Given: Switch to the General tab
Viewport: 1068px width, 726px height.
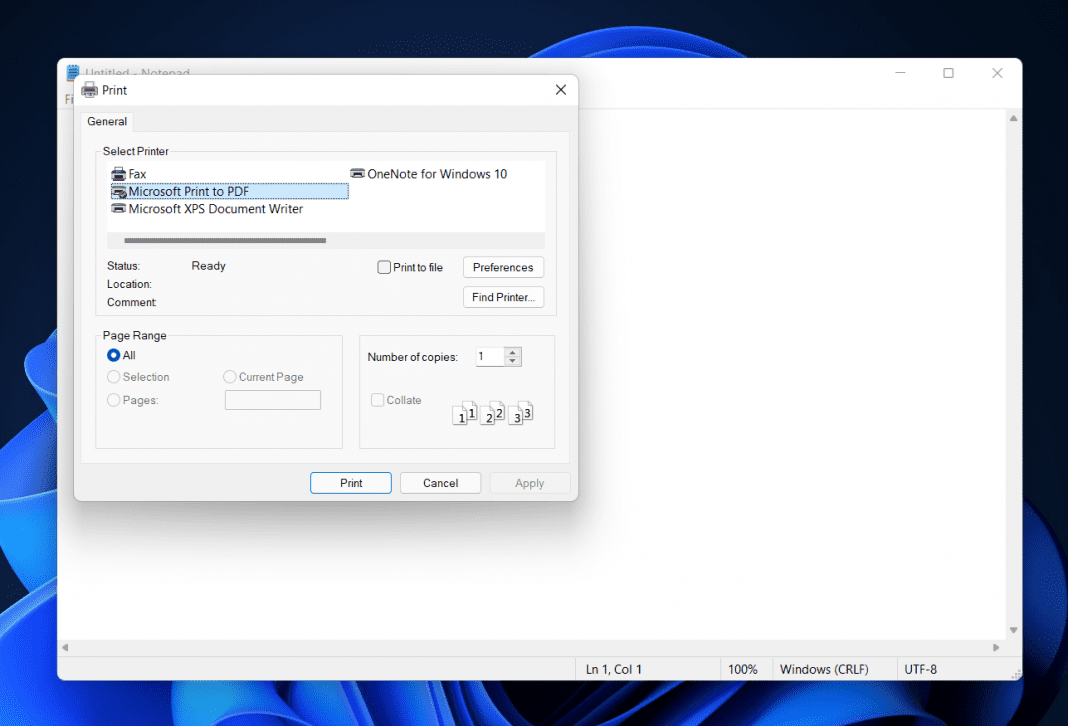Looking at the screenshot, I should [106, 121].
